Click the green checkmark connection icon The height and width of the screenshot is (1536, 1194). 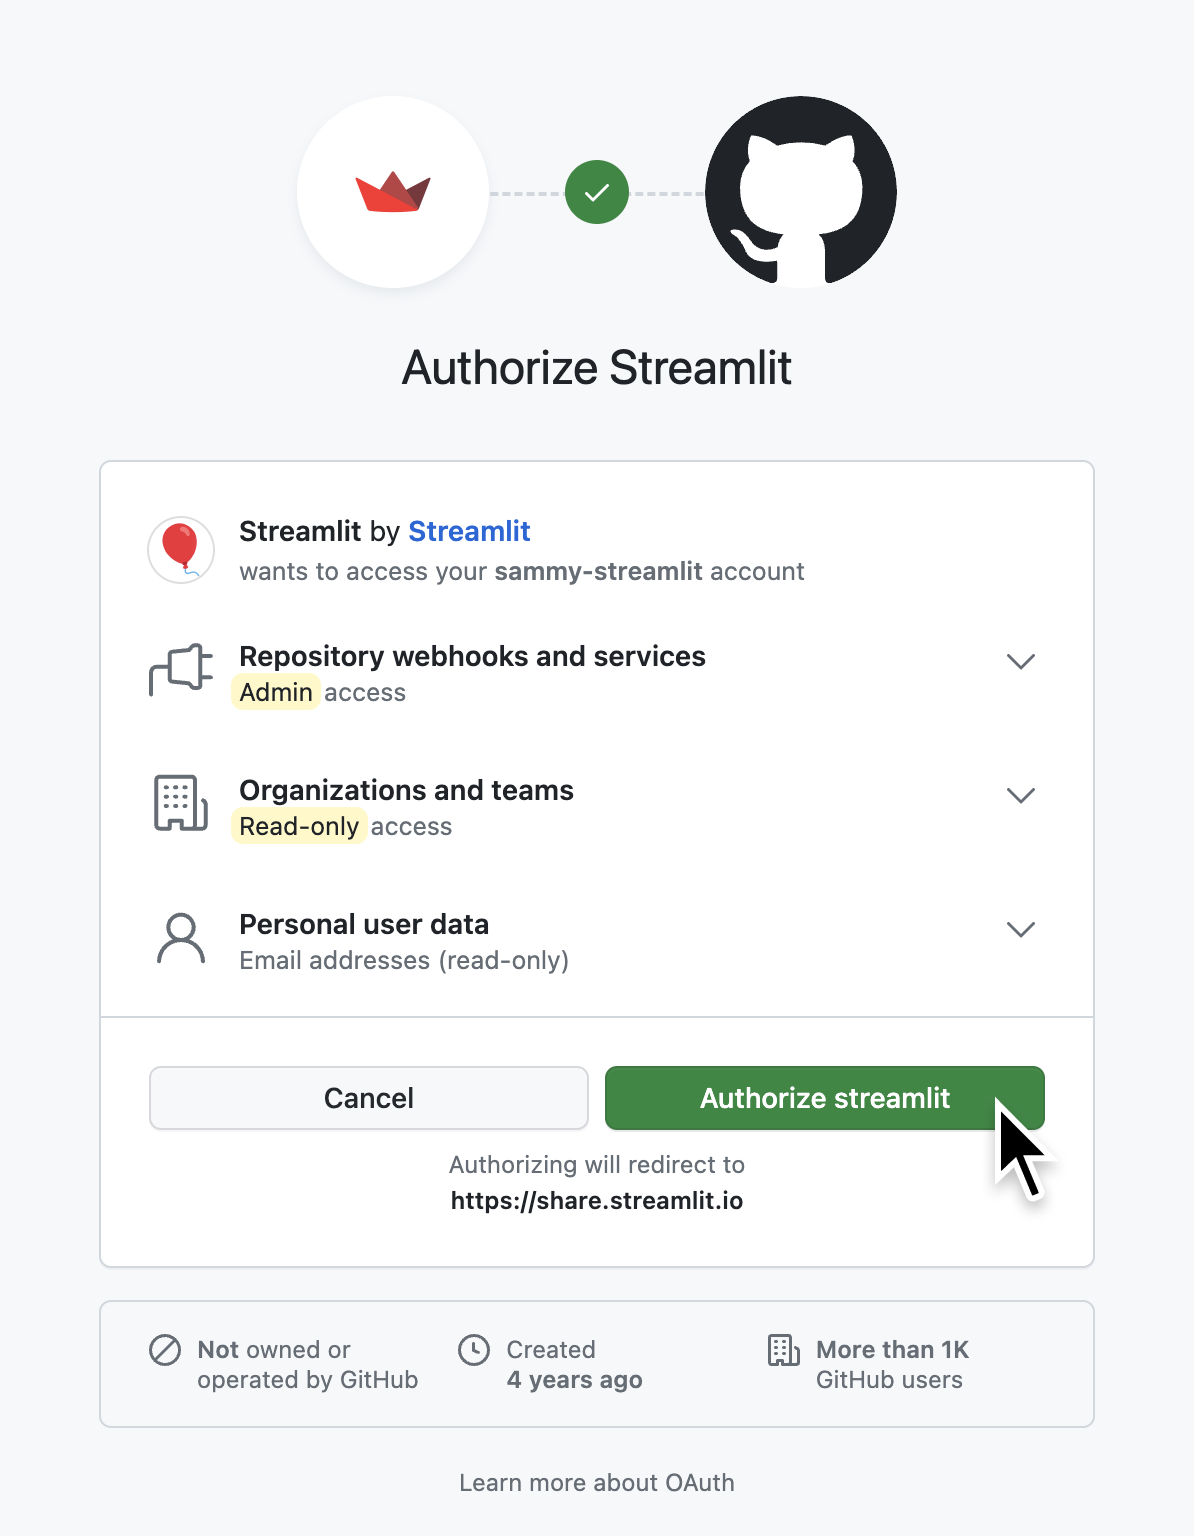597,192
